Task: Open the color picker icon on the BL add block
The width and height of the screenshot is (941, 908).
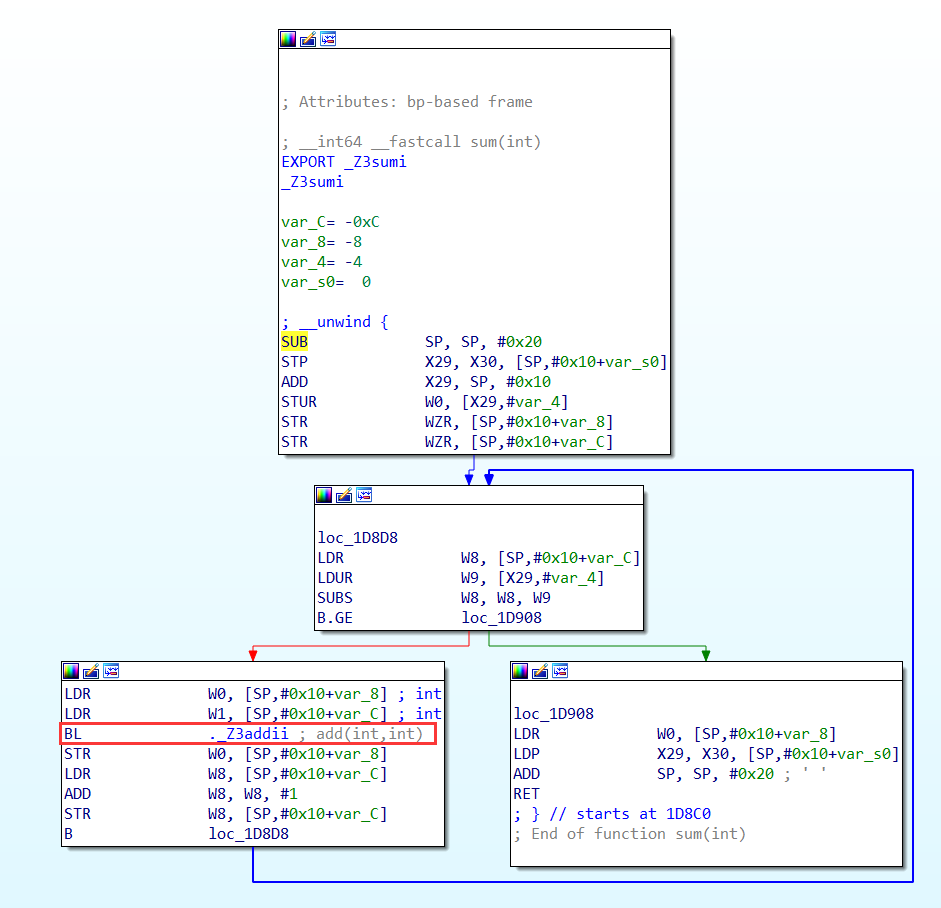Action: (71, 670)
